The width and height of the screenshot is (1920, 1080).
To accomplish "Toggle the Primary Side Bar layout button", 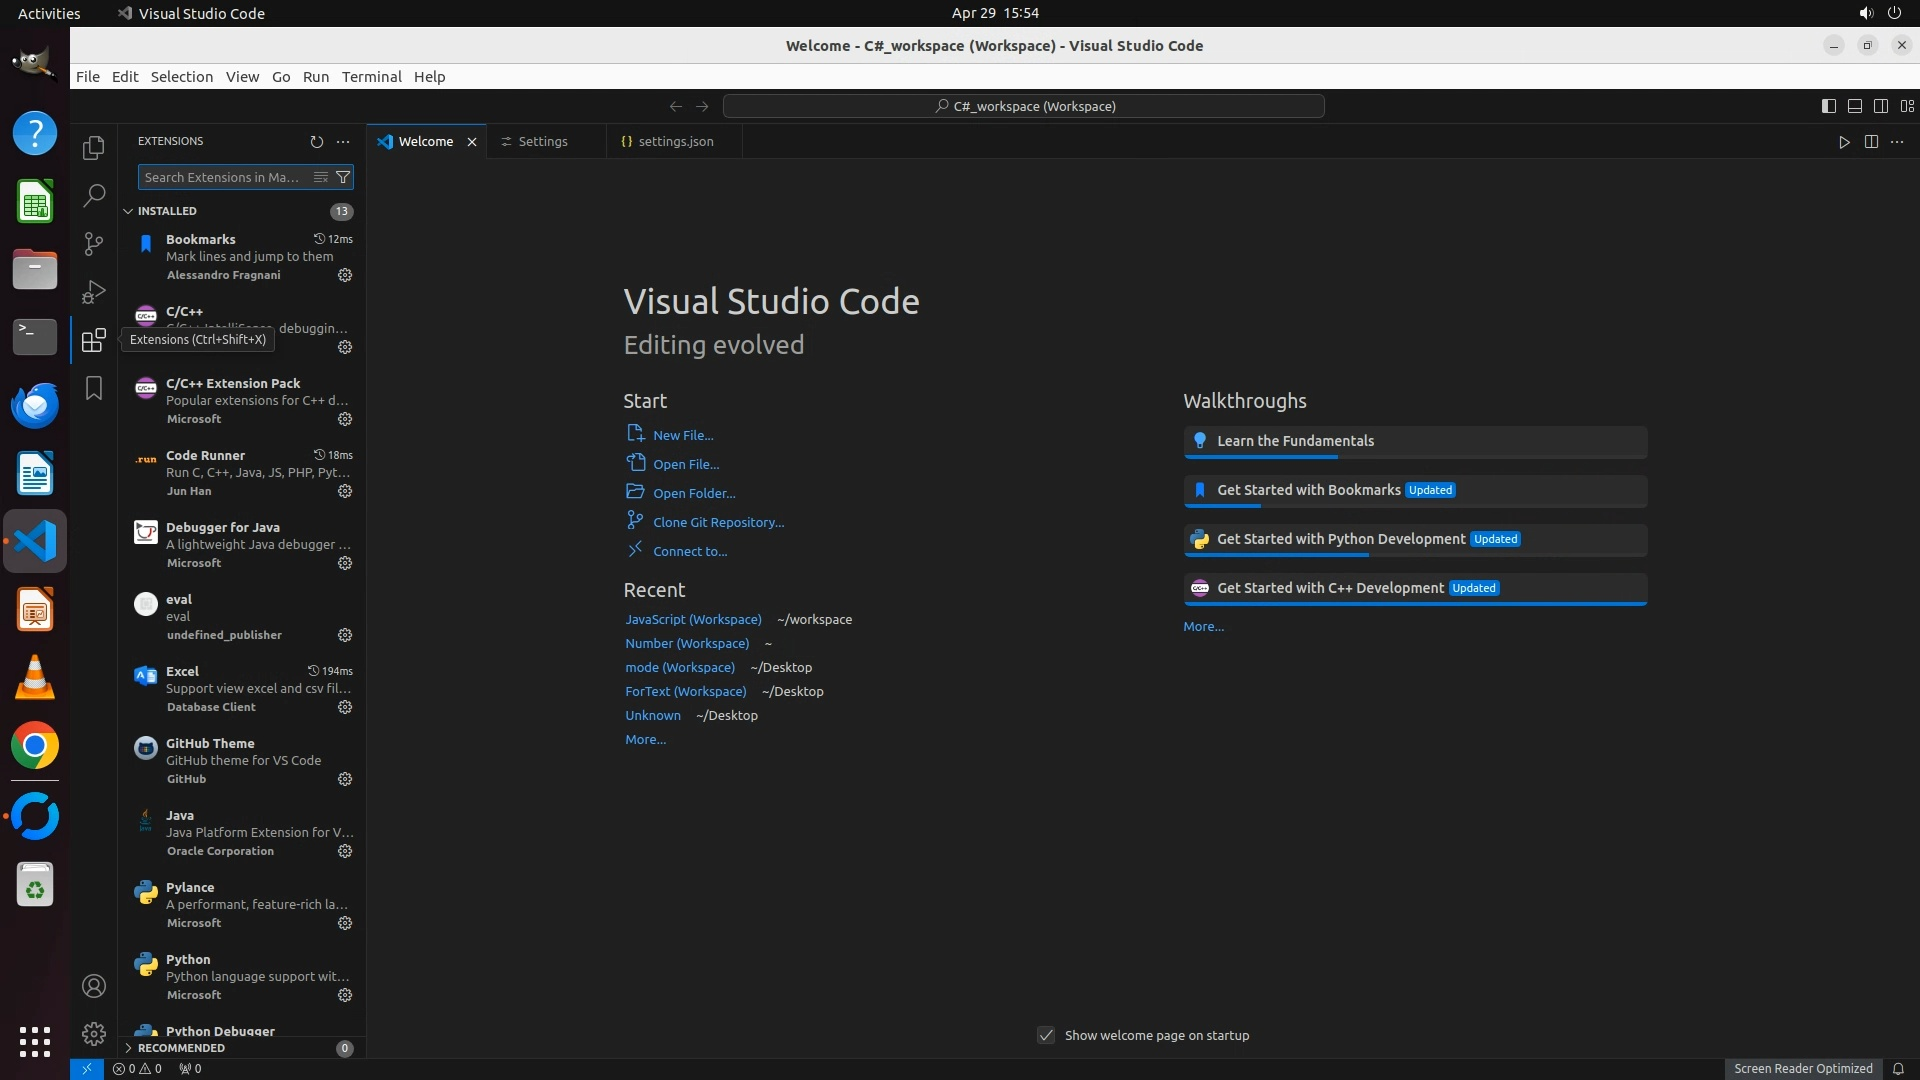I will 1828,106.
